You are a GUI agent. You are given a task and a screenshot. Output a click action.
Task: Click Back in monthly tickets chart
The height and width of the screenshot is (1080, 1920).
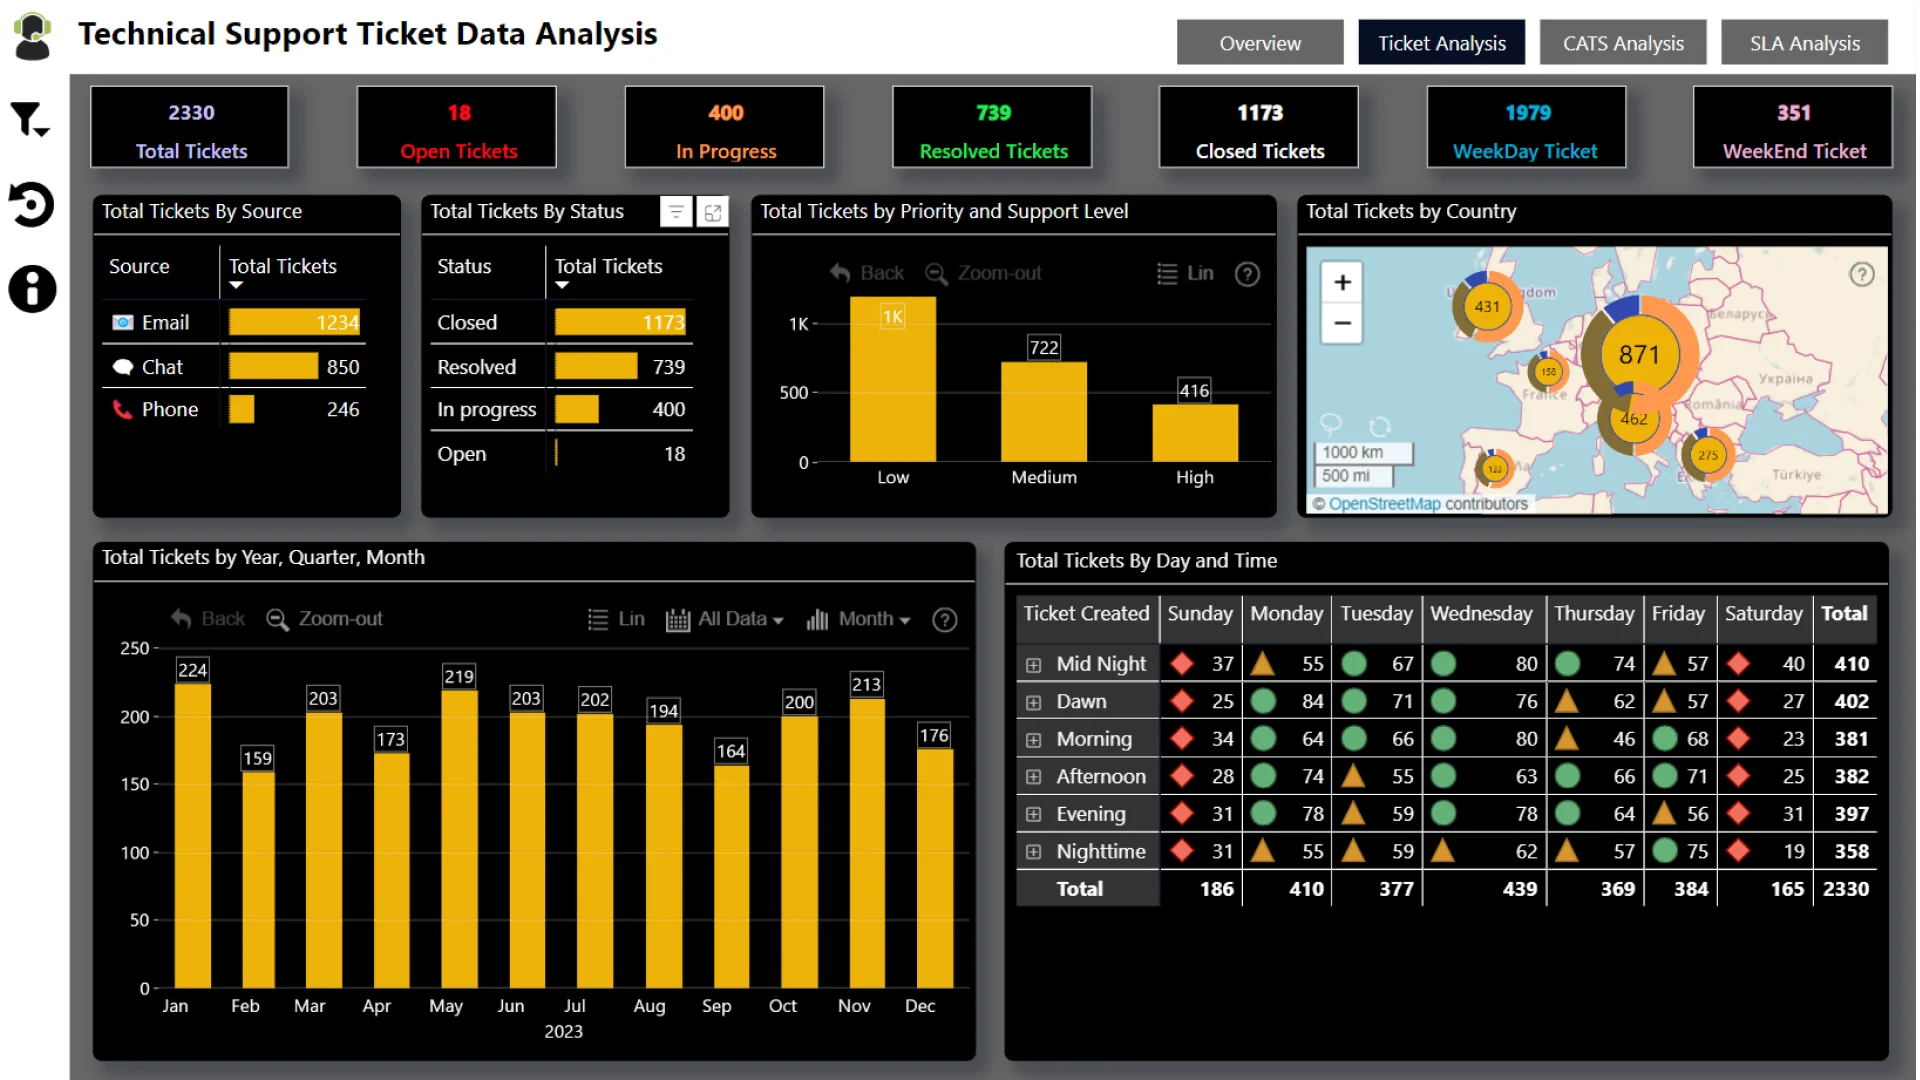(207, 619)
